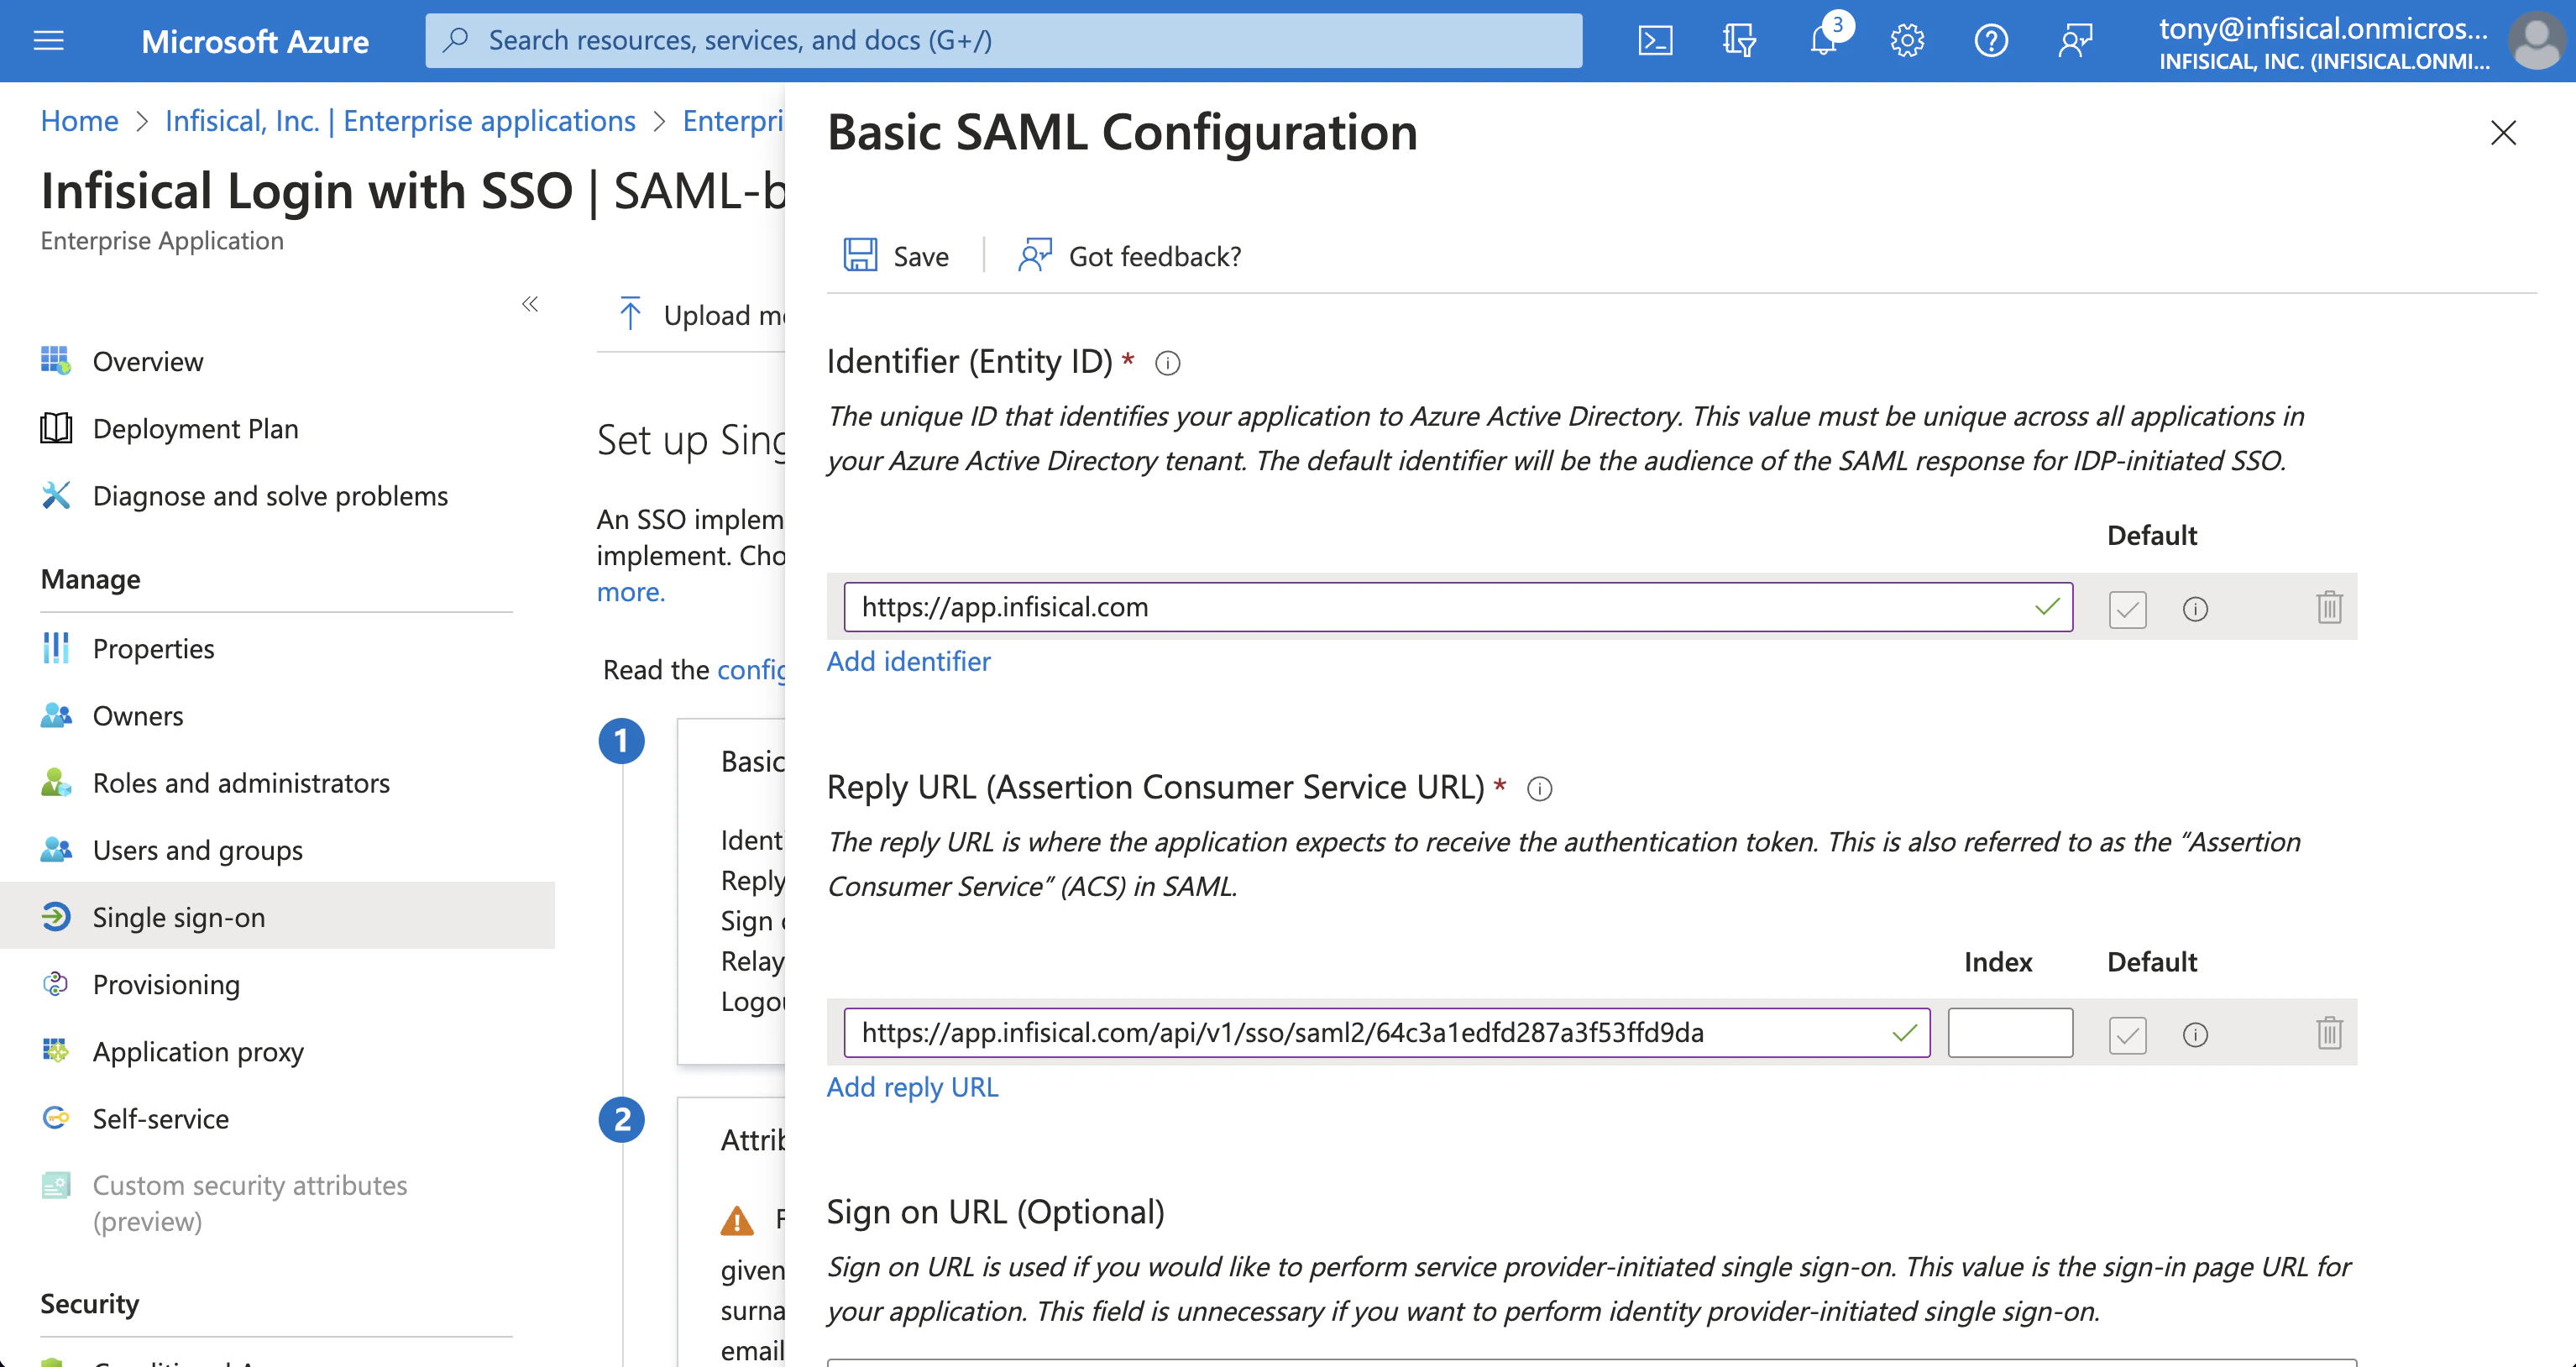Open Custom security attributes (preview)
The height and width of the screenshot is (1367, 2576).
click(x=249, y=1203)
